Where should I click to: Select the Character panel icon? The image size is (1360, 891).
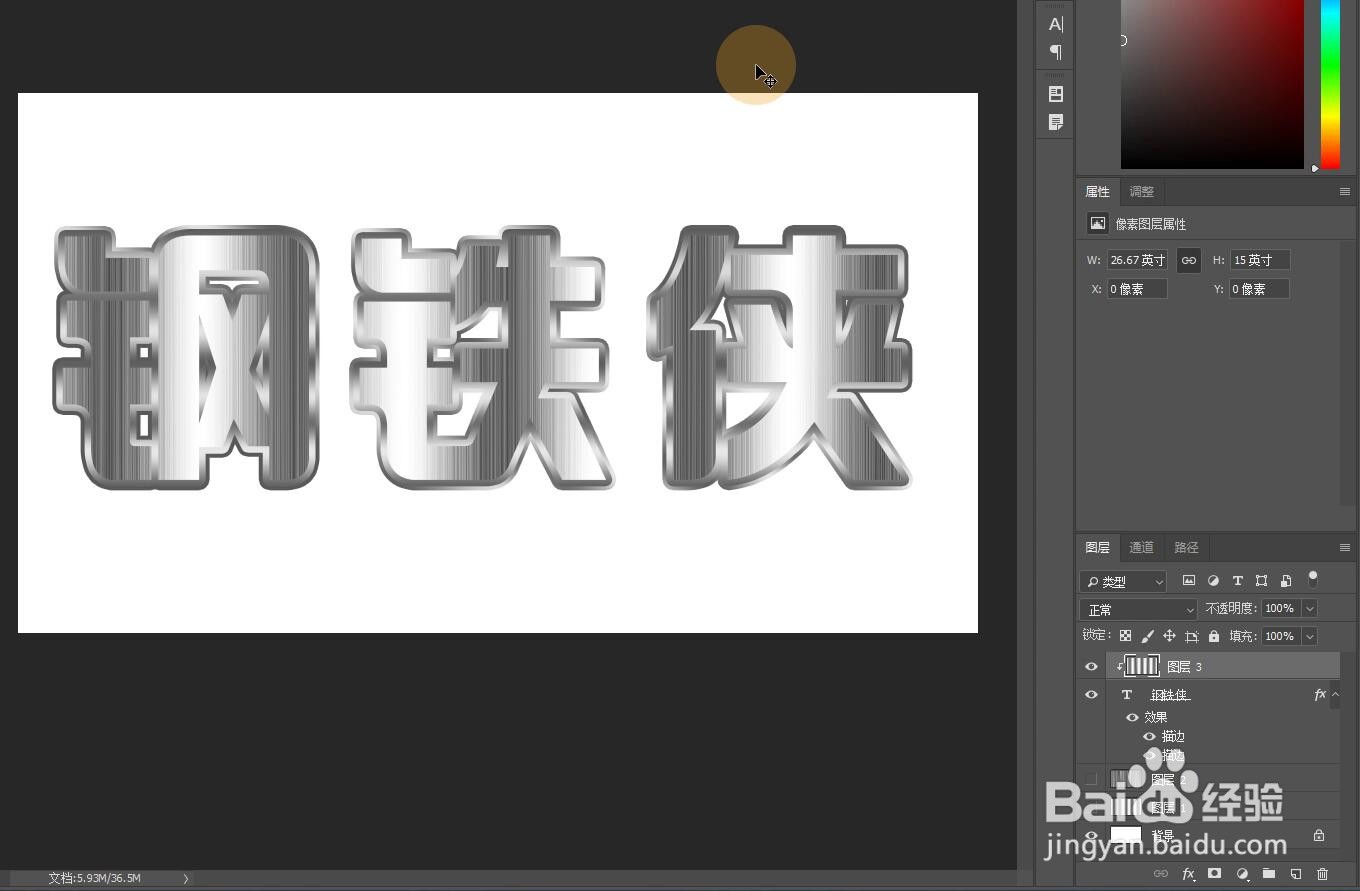[1054, 24]
